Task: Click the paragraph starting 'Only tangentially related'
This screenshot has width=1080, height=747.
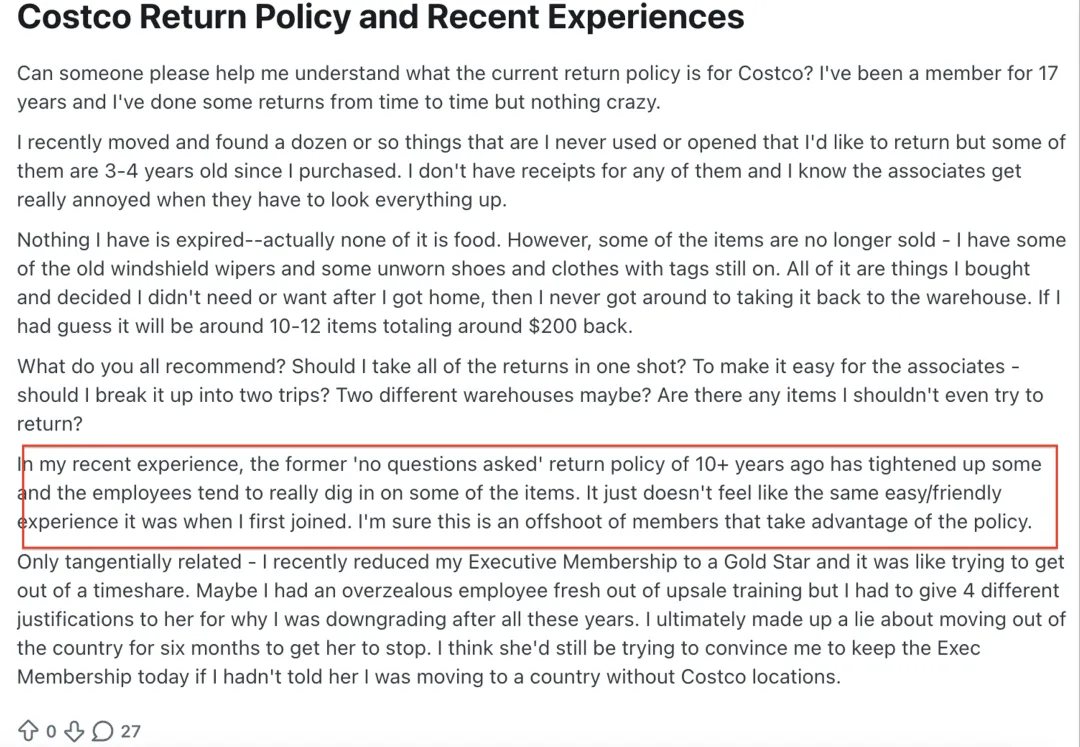Action: pyautogui.click(x=541, y=619)
